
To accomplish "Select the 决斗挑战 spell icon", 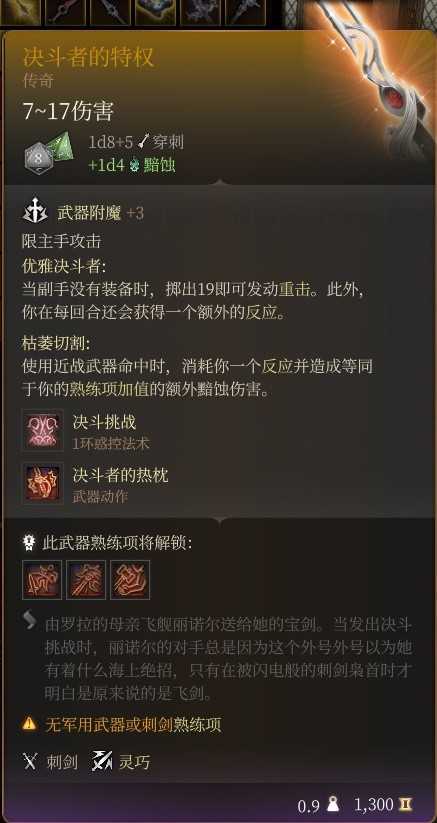I will click(x=42, y=430).
